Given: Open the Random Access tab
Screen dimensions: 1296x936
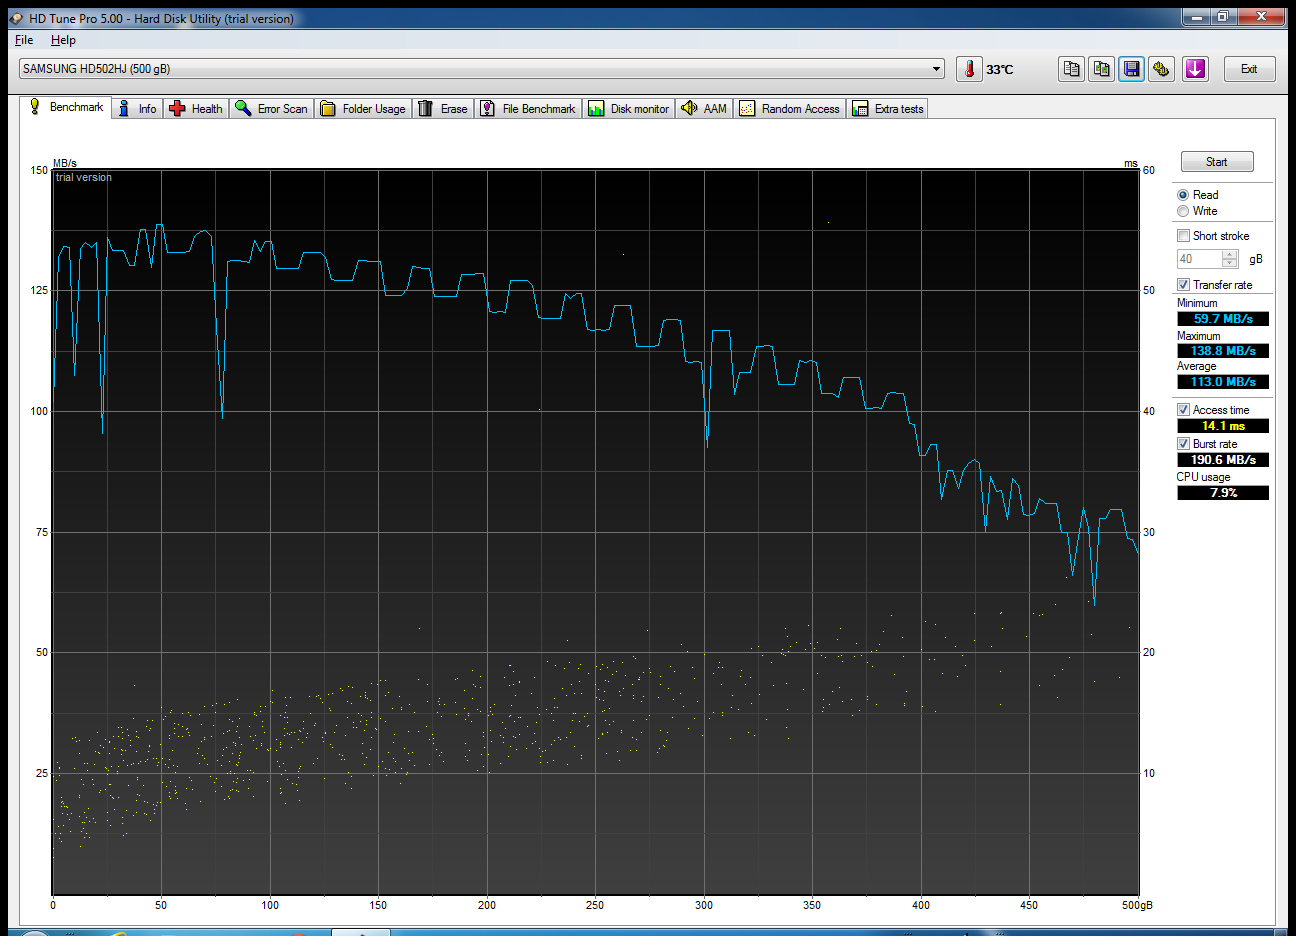Looking at the screenshot, I should pos(790,109).
